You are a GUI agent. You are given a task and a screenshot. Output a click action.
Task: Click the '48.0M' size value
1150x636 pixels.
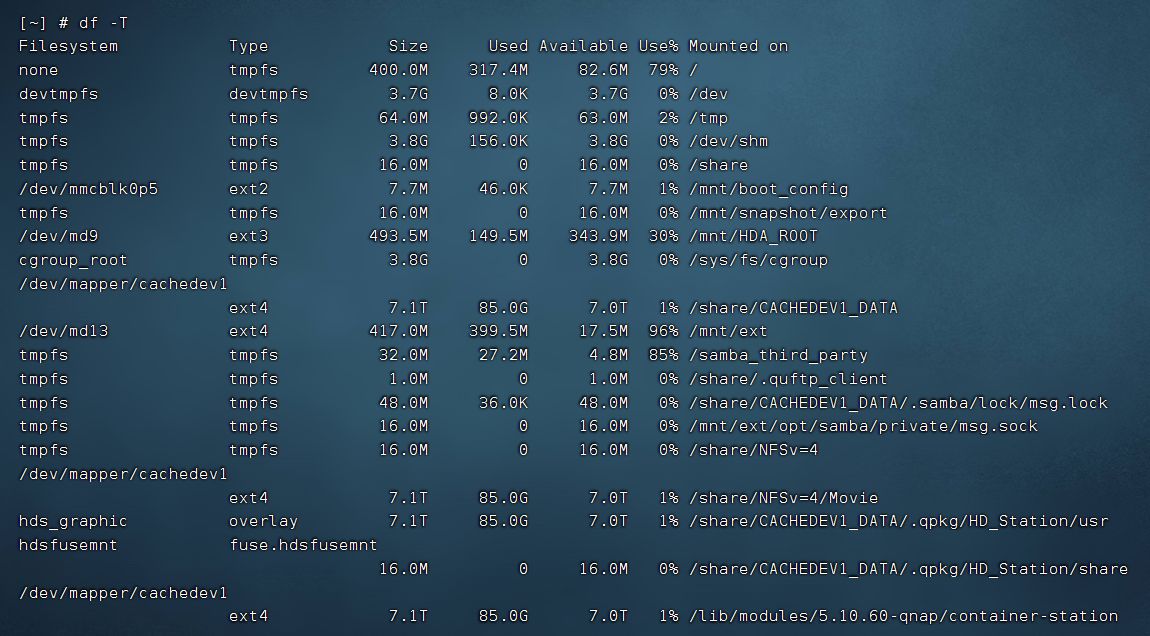403,403
